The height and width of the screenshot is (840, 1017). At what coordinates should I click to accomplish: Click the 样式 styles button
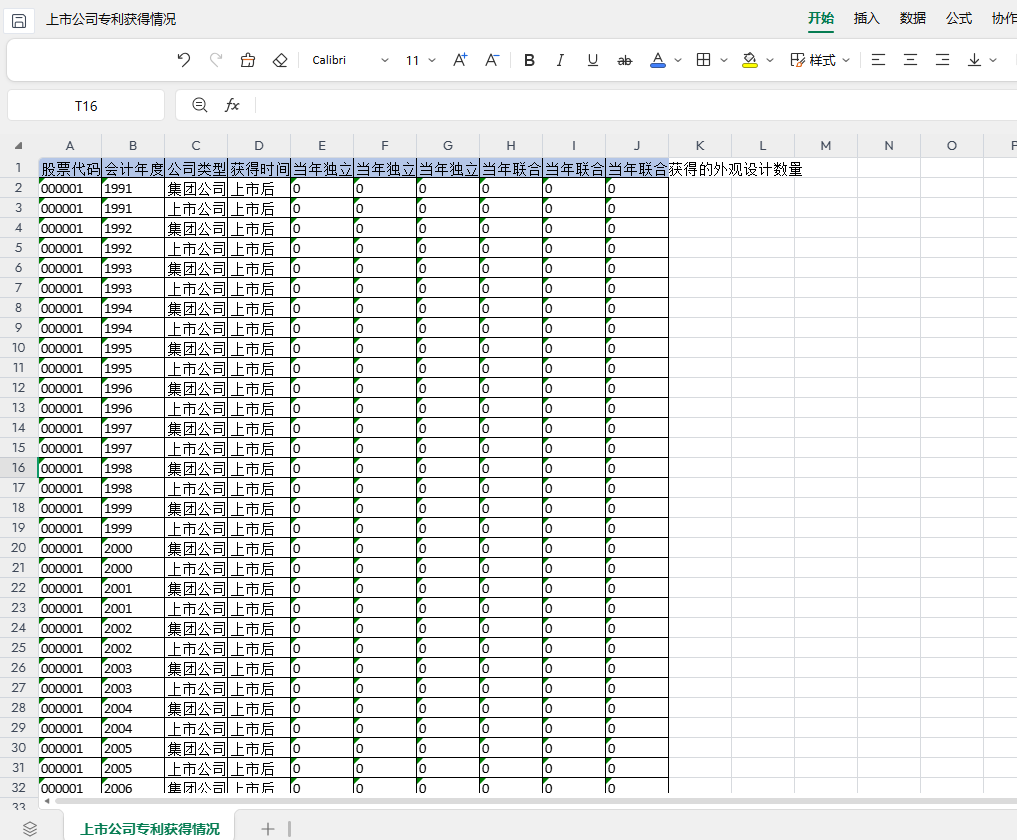point(820,60)
